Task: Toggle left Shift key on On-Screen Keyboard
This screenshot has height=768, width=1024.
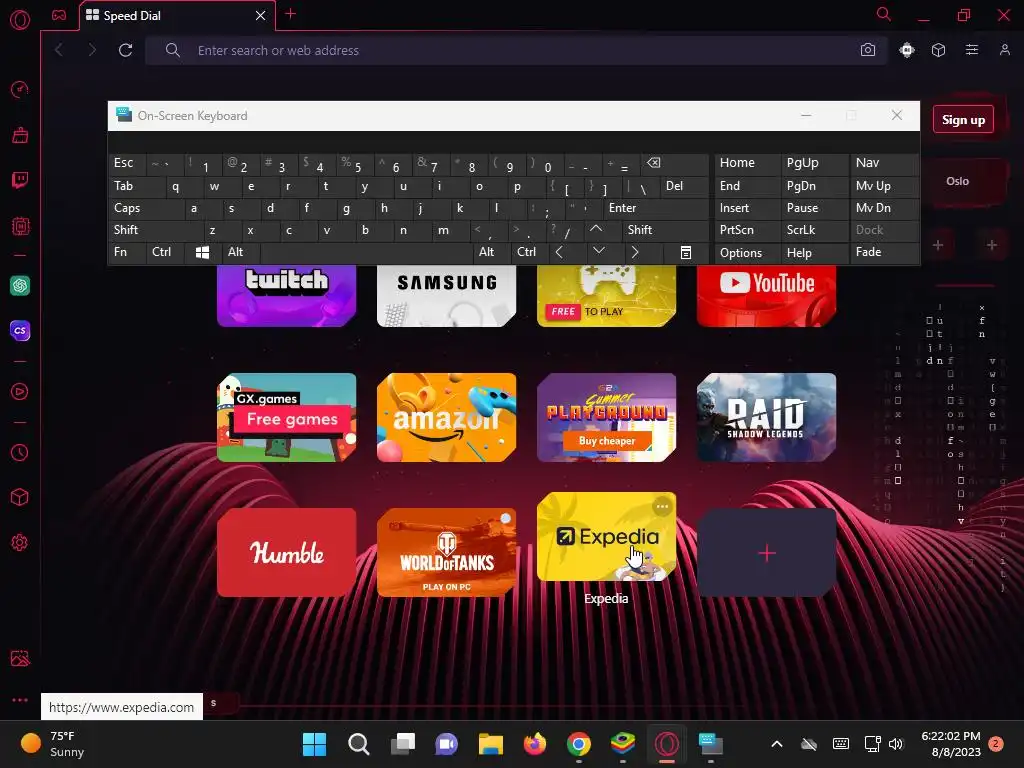Action: click(155, 230)
